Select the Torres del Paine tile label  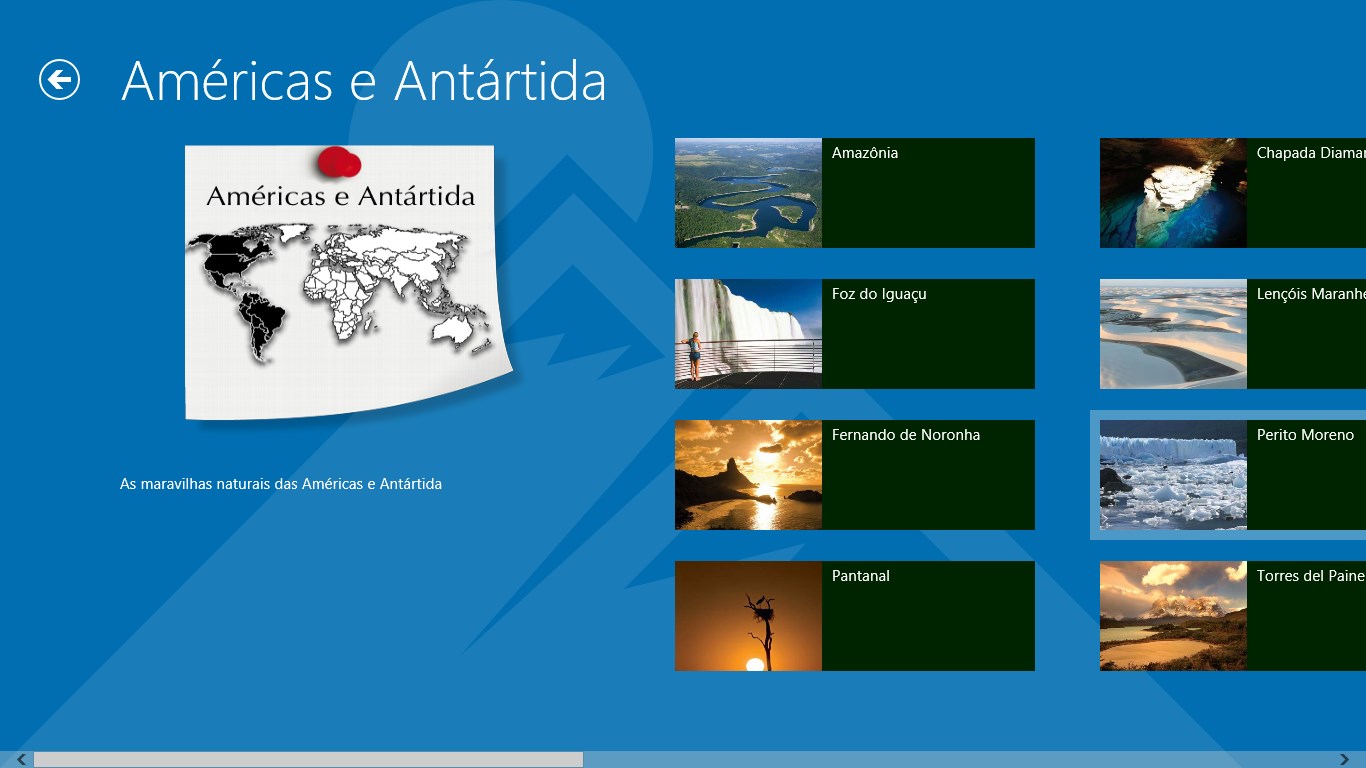tap(1311, 576)
